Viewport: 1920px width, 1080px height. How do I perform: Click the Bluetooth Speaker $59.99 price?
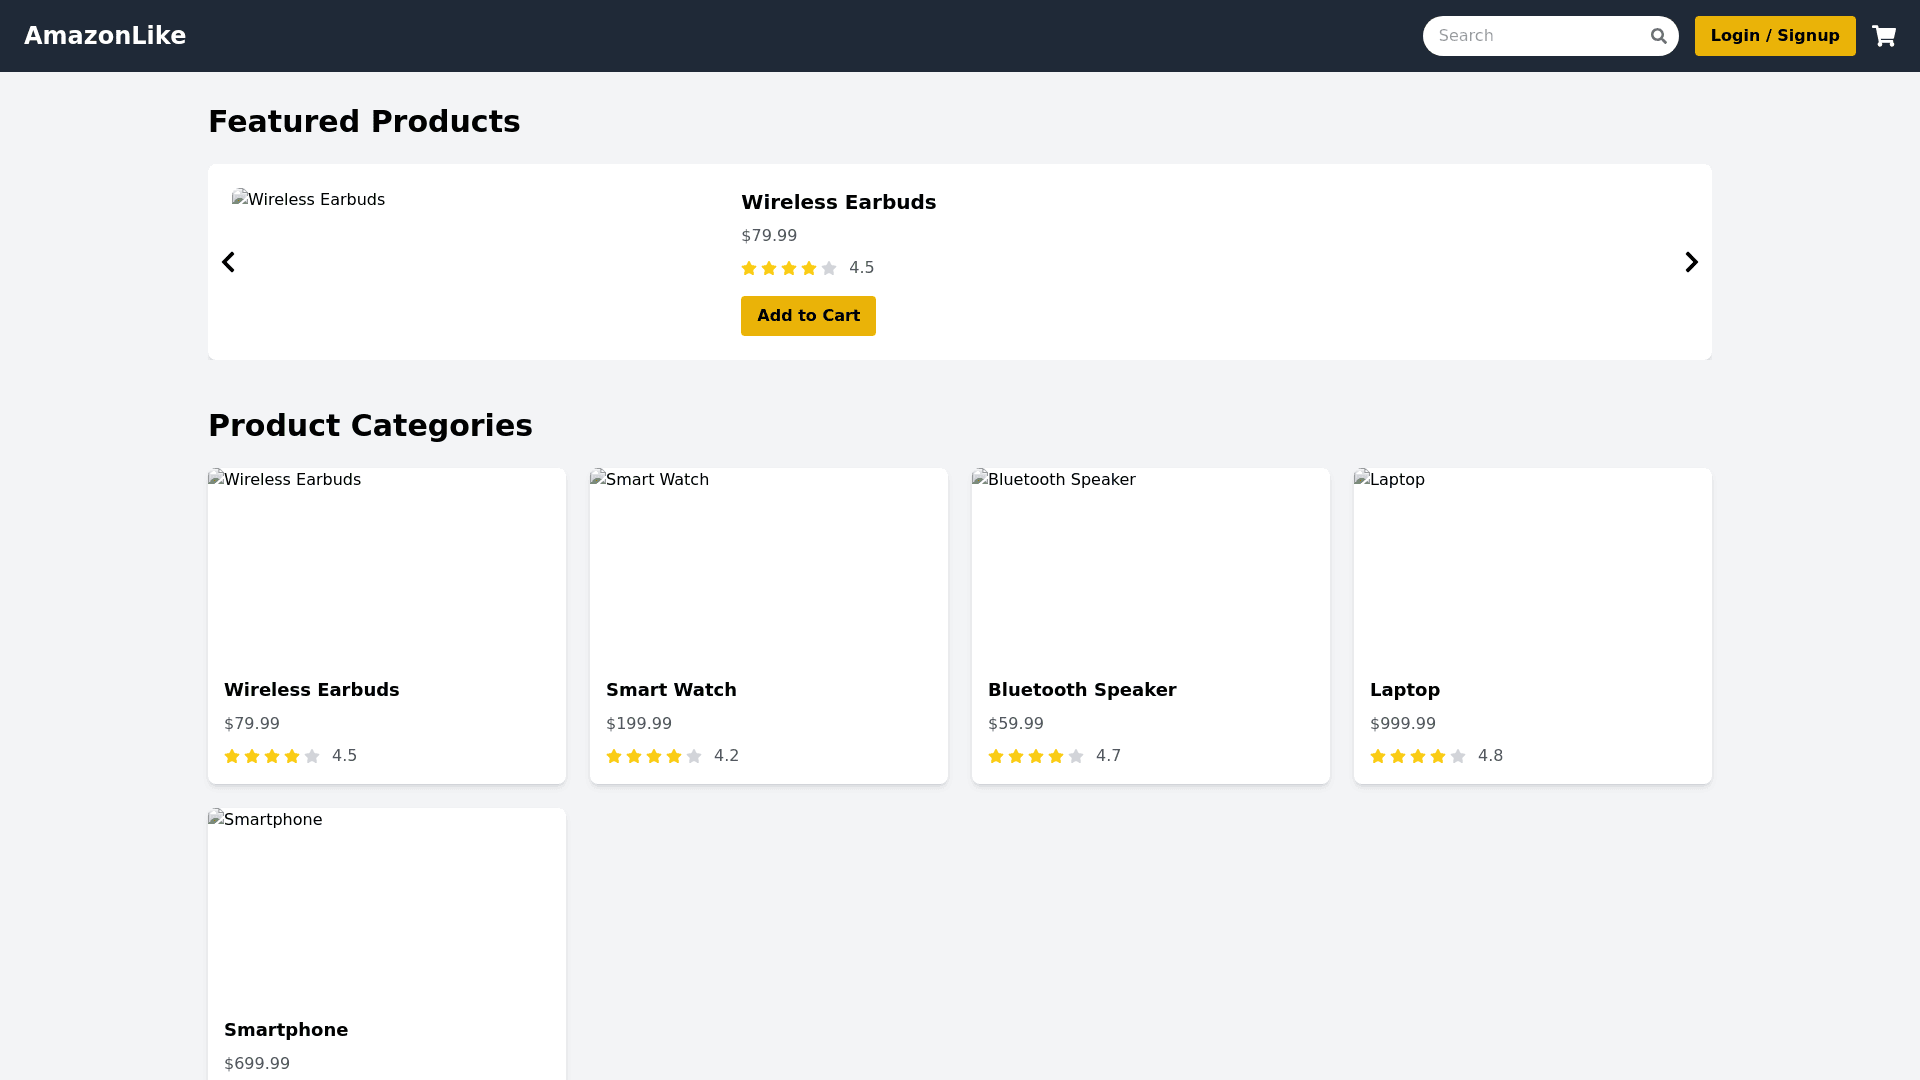(1015, 723)
